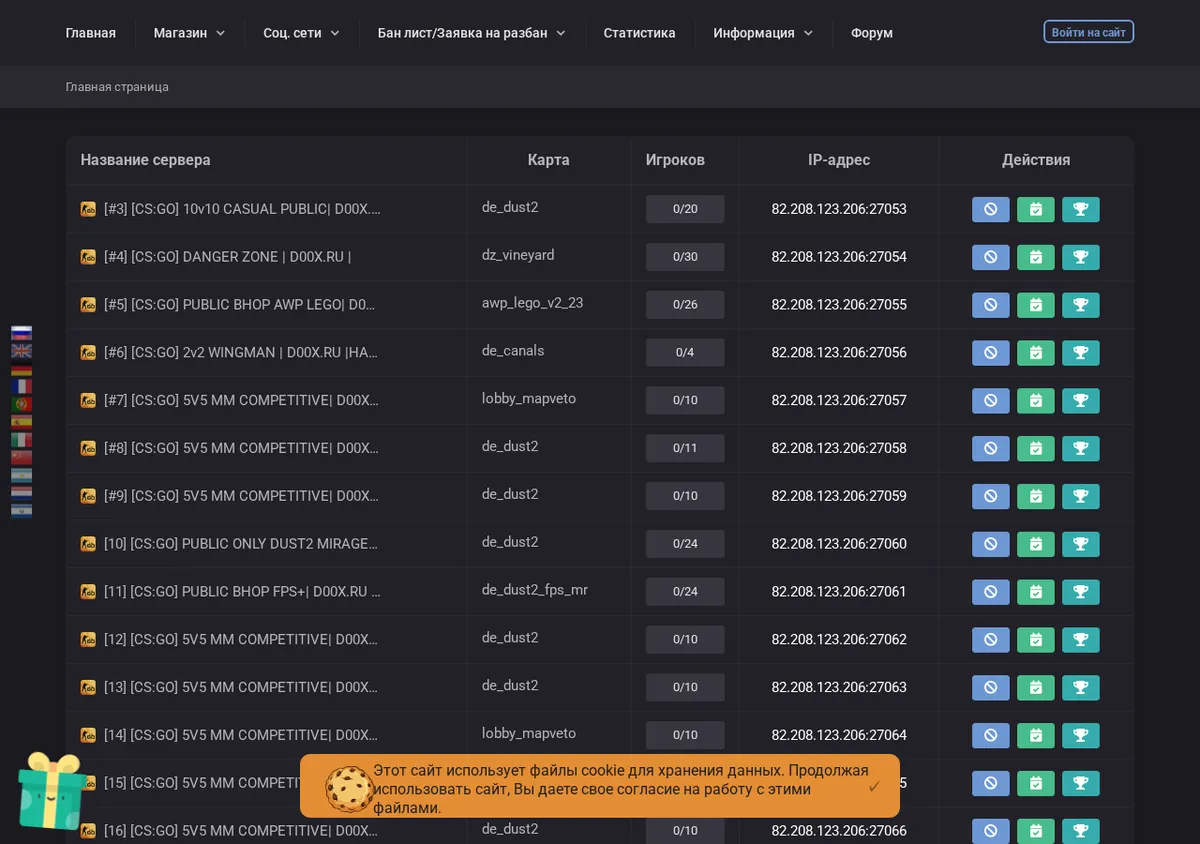Screen dimensions: 1200x844
Task: Dismiss cookie notice with the checkmark
Action: point(874,786)
